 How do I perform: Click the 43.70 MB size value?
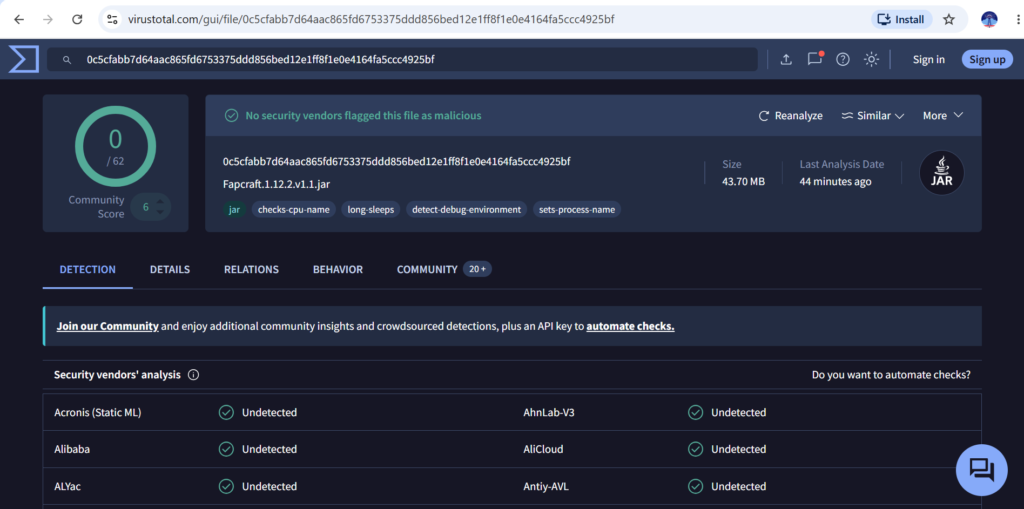click(743, 182)
